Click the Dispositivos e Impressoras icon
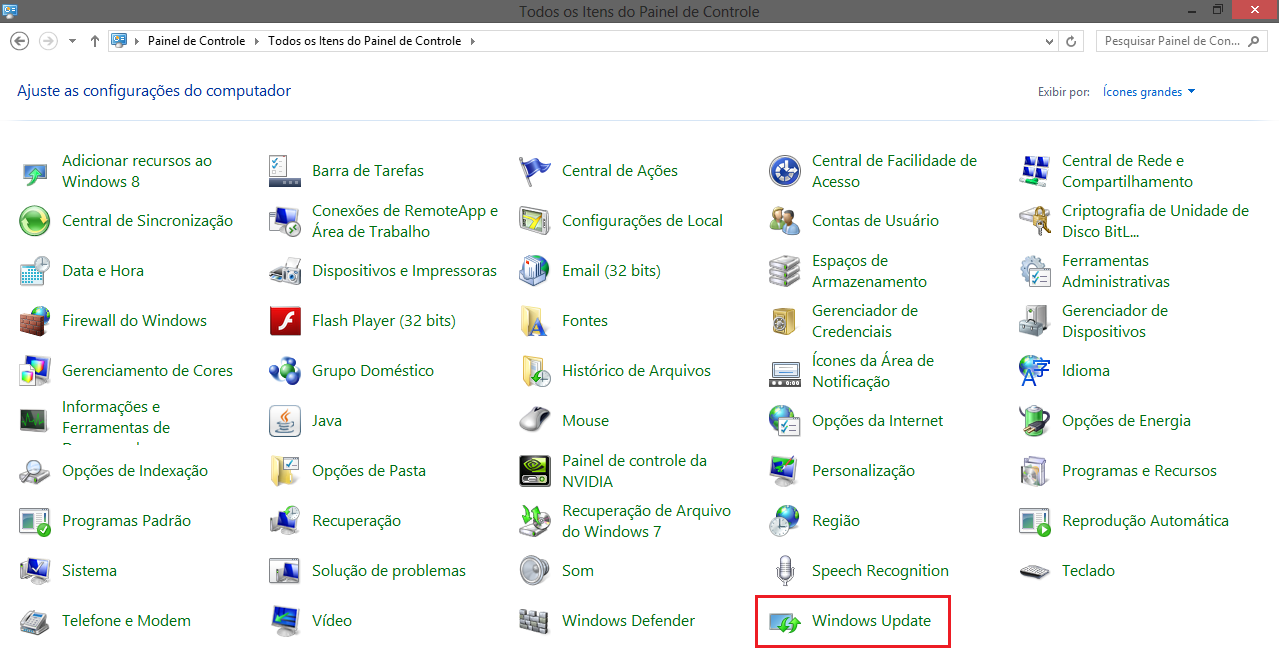This screenshot has width=1279, height=671. click(x=285, y=271)
